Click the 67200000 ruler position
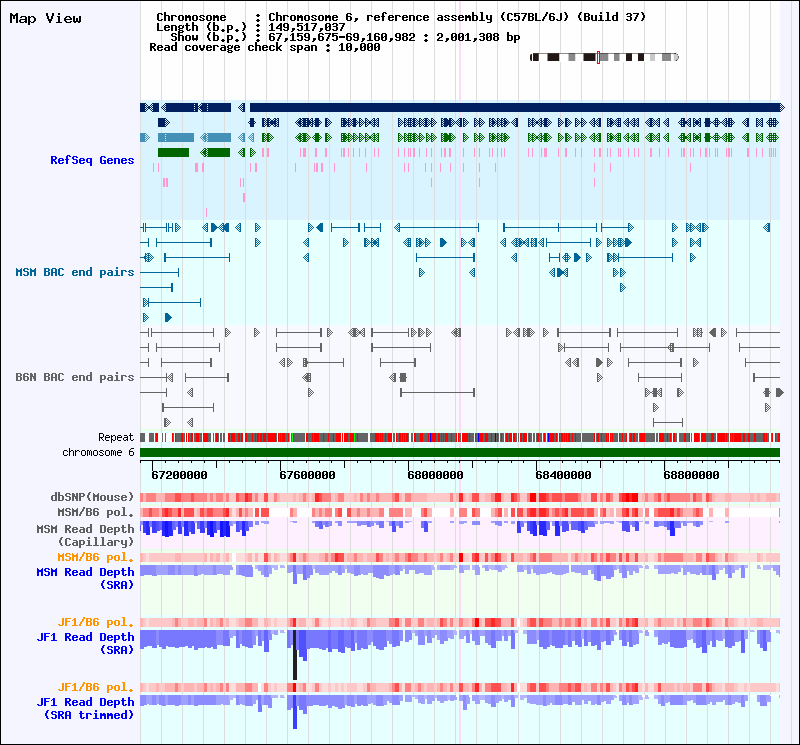800x745 pixels. (180, 475)
